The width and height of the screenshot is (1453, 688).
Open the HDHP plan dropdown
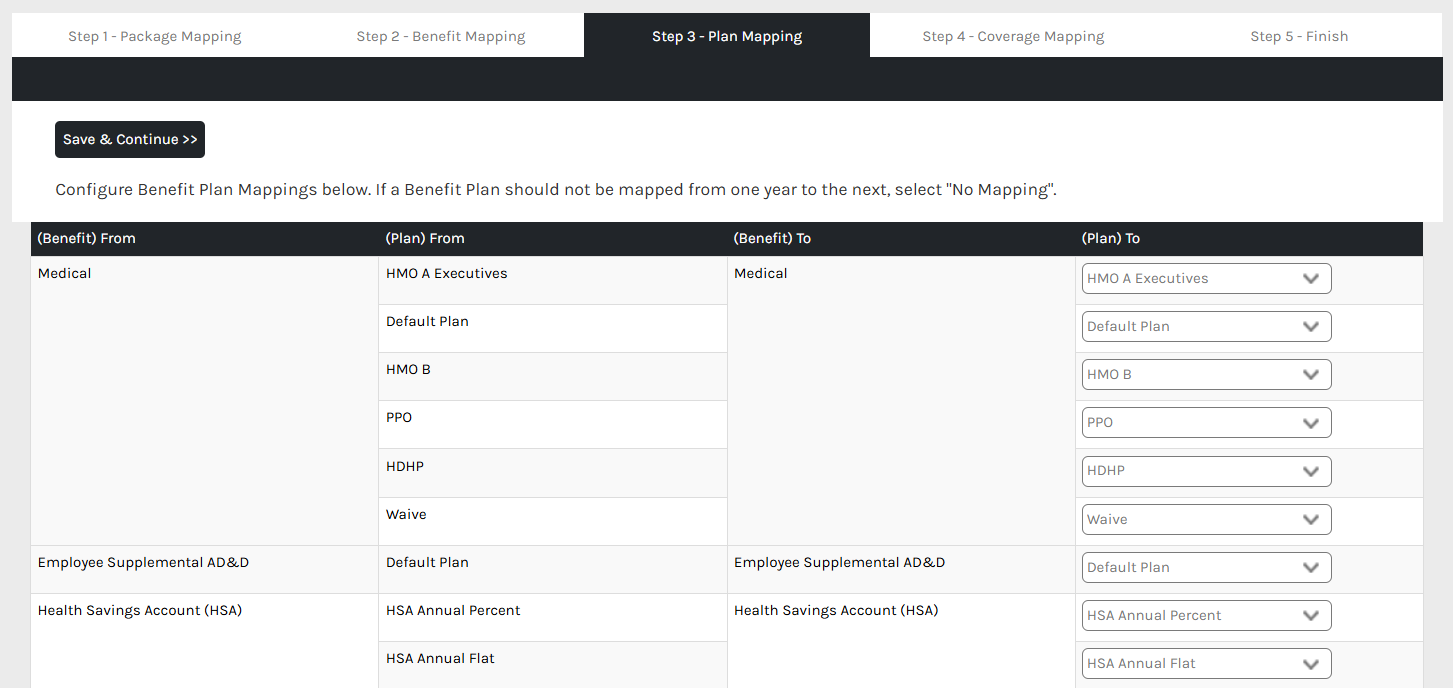(1207, 471)
